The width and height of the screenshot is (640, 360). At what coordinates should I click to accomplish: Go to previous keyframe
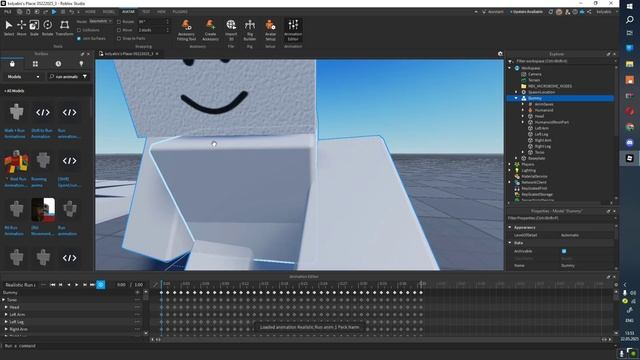tap(60, 284)
